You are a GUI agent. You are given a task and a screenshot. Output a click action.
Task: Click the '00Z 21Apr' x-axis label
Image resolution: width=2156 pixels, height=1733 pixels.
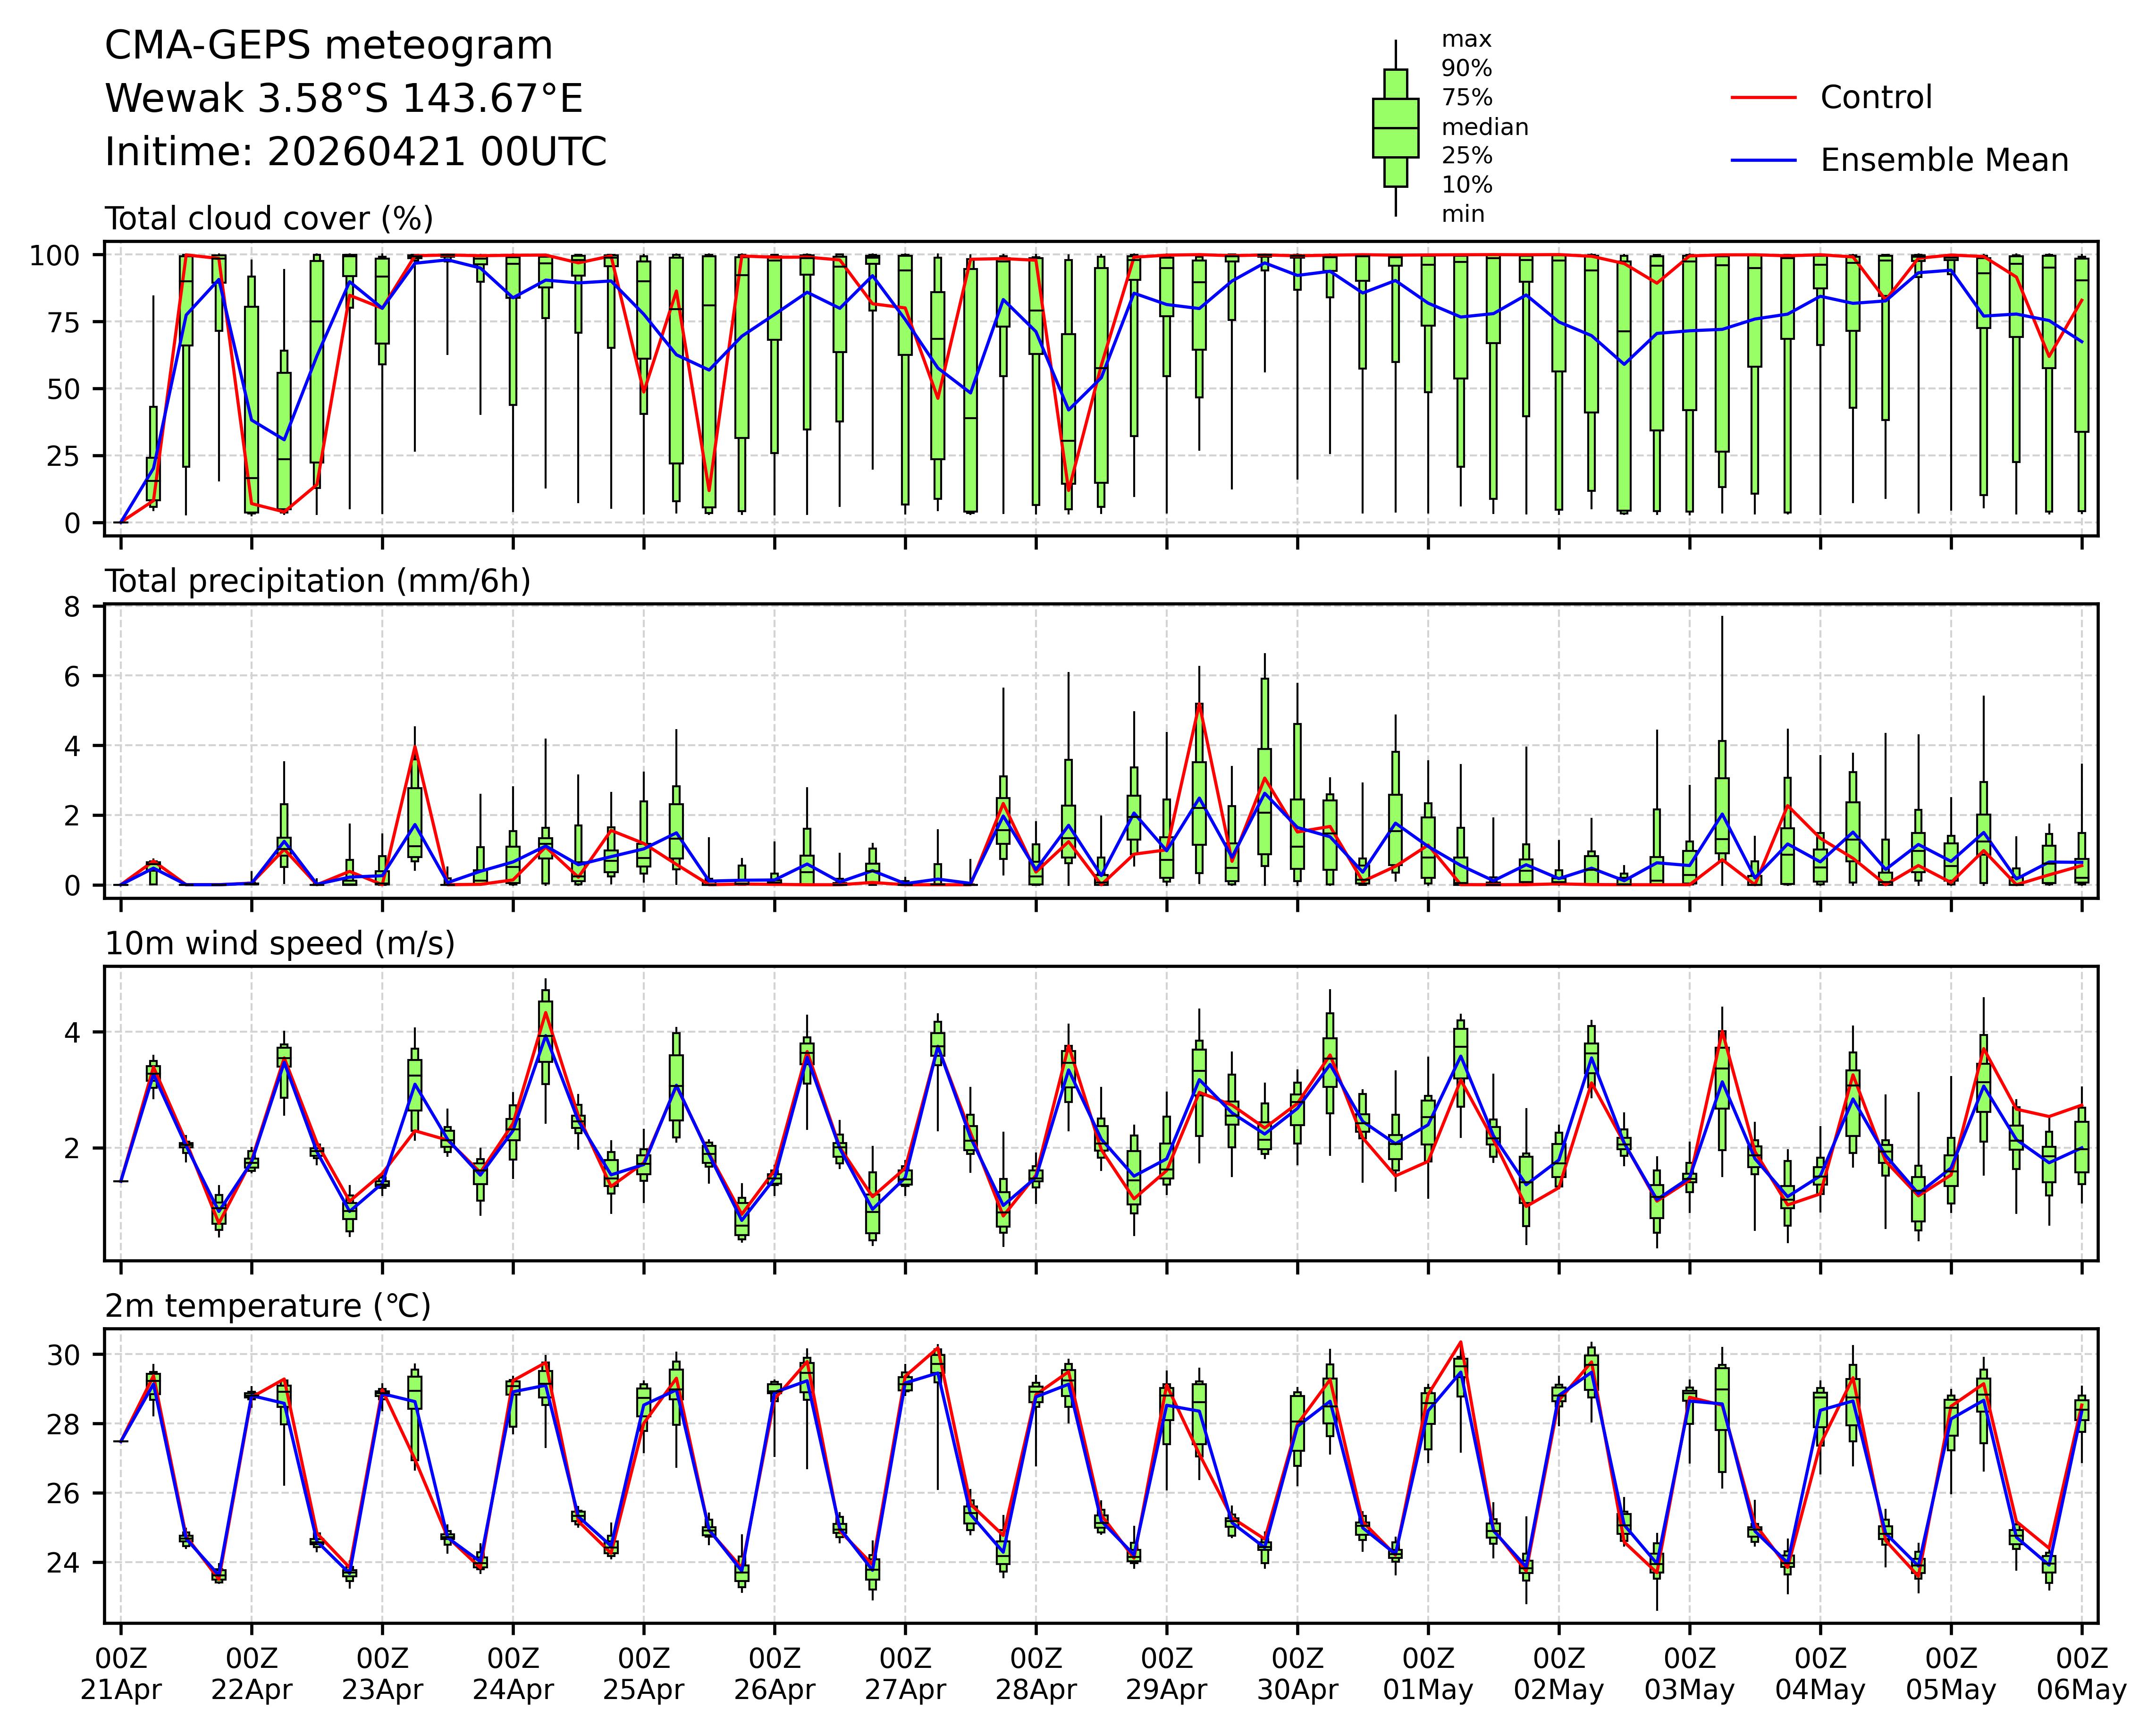pos(121,1675)
